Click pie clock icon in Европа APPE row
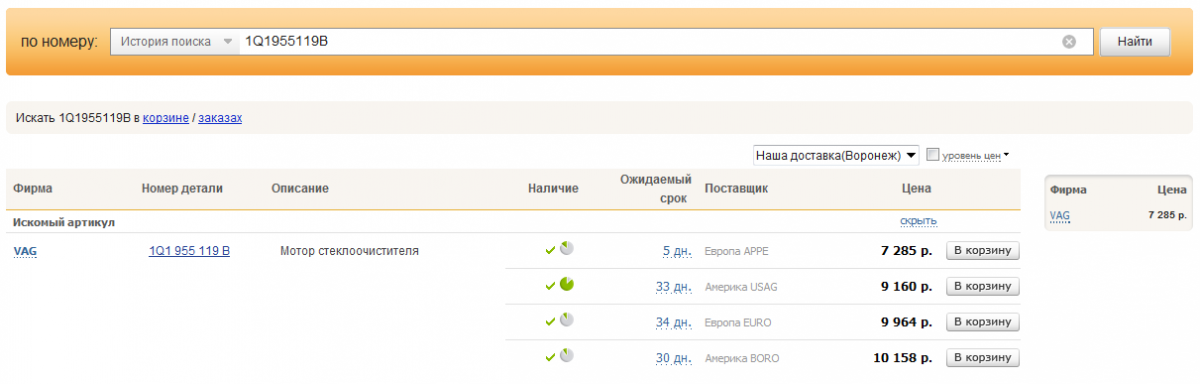 tap(566, 249)
